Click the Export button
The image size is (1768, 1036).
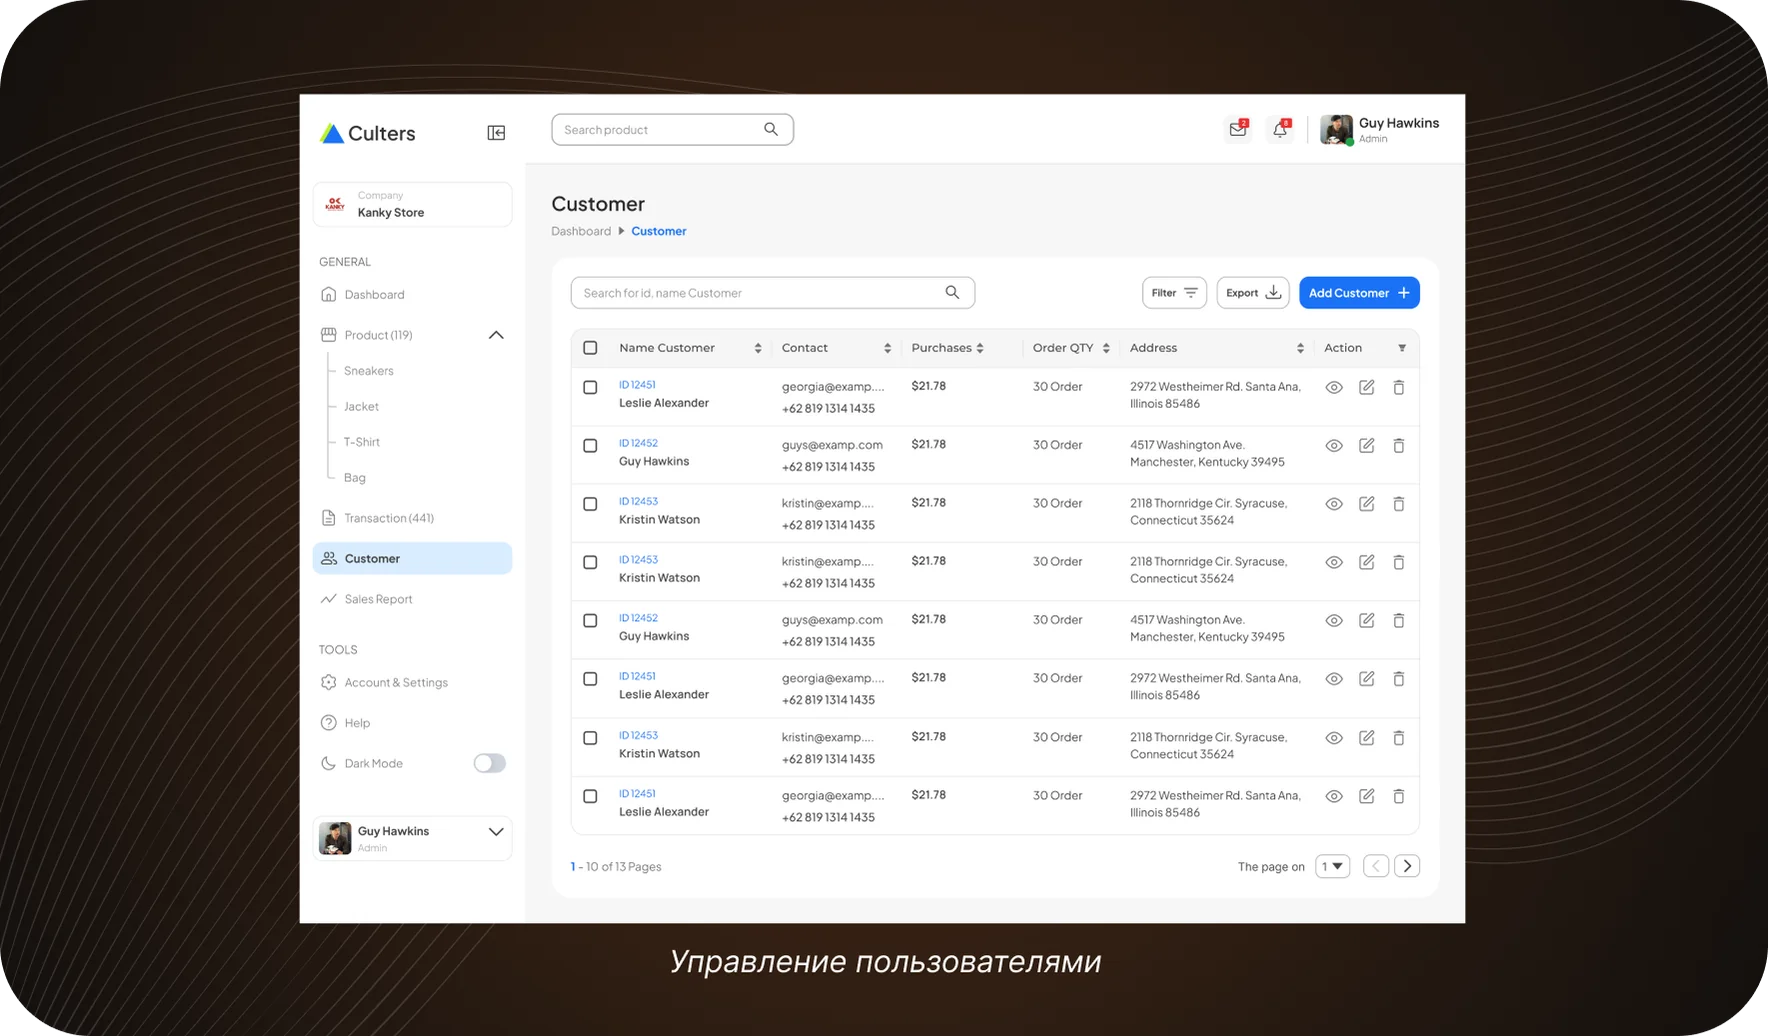point(1253,293)
